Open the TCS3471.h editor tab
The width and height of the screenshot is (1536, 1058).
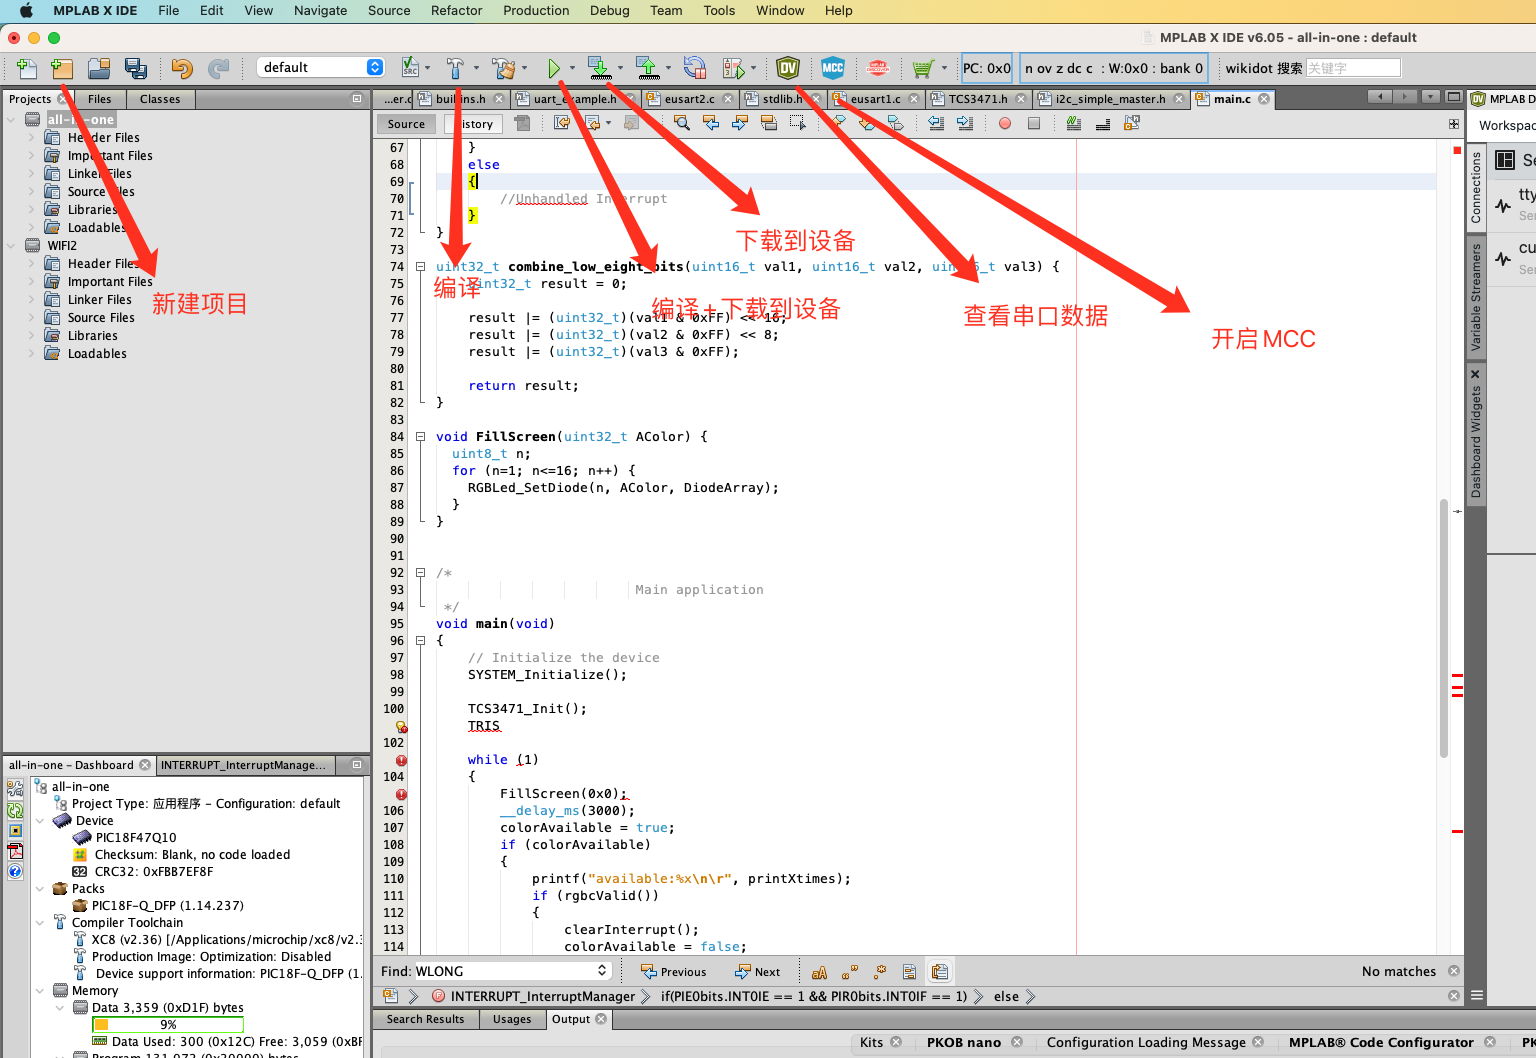(977, 99)
